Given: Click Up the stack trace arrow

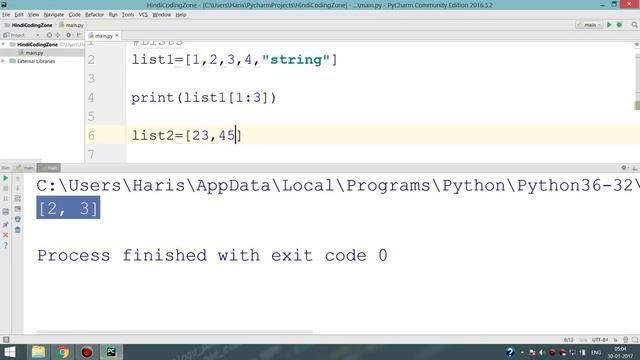Looking at the screenshot, I should pos(18,178).
